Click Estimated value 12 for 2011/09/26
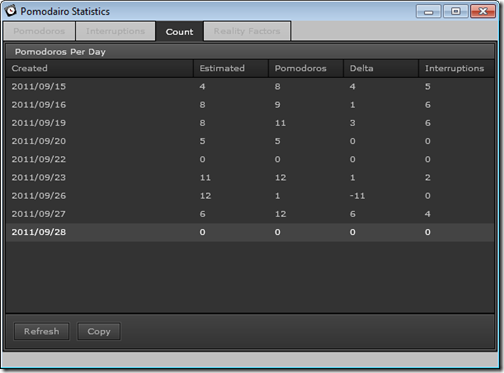 coord(205,196)
